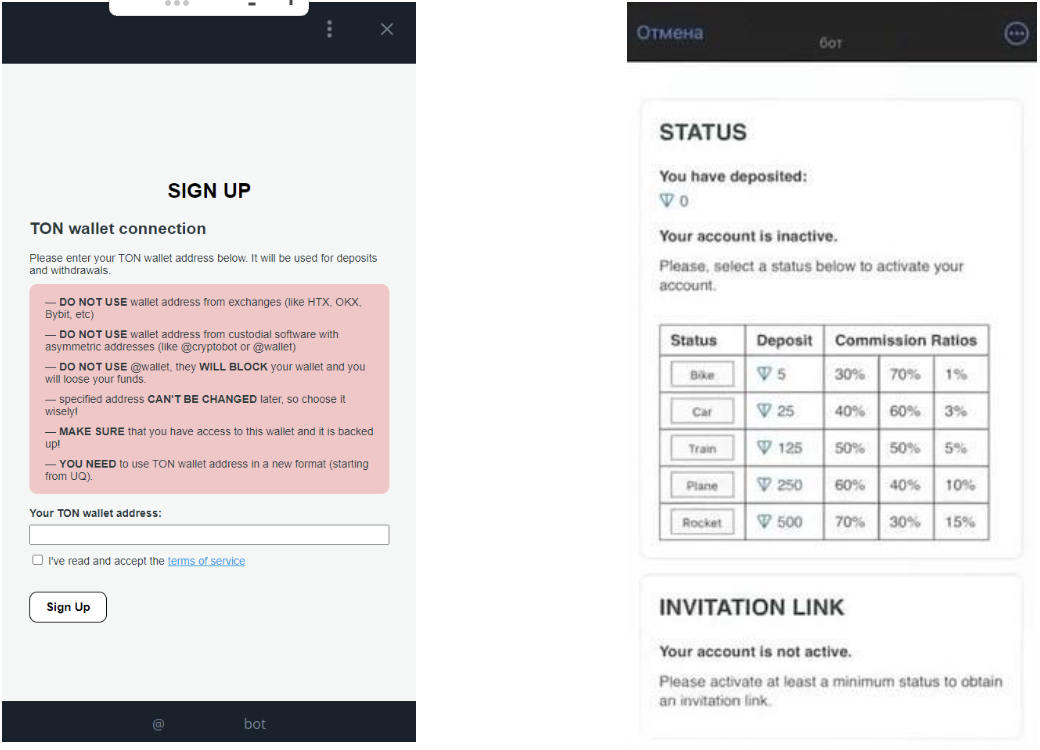
Task: Click the TON icon in the 5 deposit row
Action: point(764,373)
